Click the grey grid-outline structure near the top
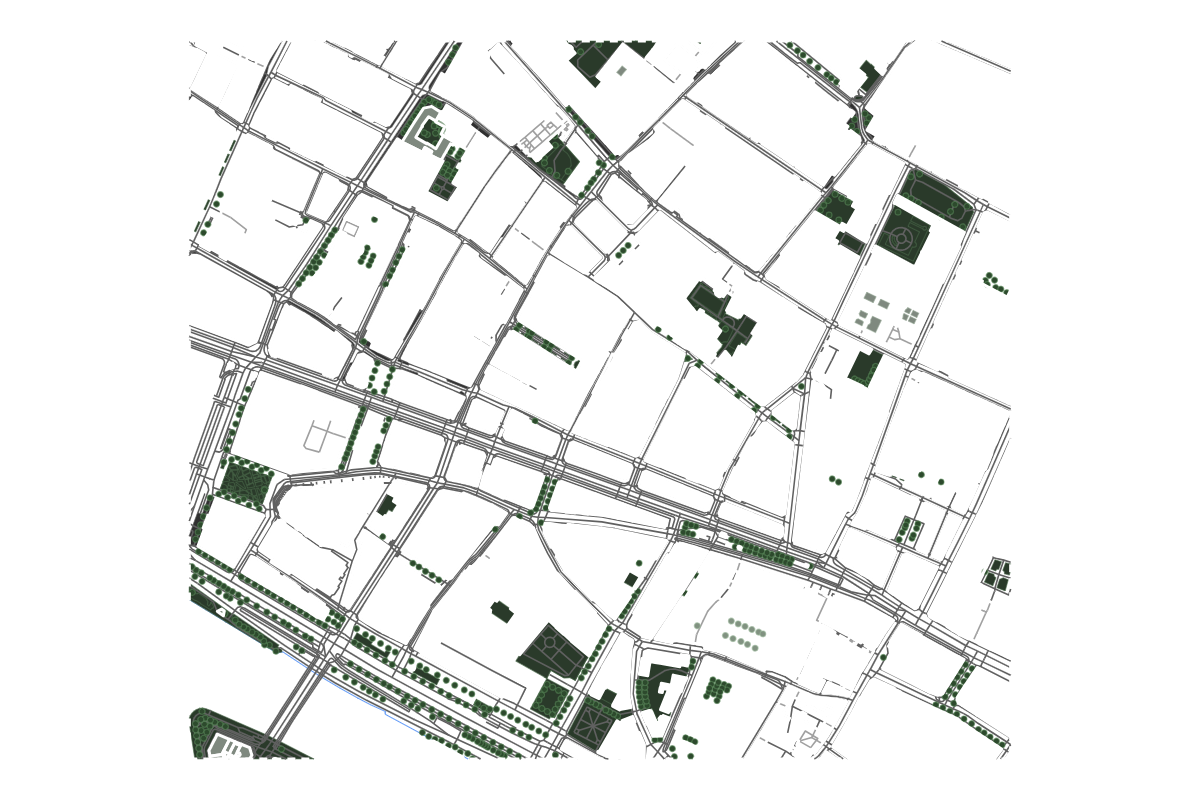This screenshot has height=800, width=1200. [x=543, y=134]
